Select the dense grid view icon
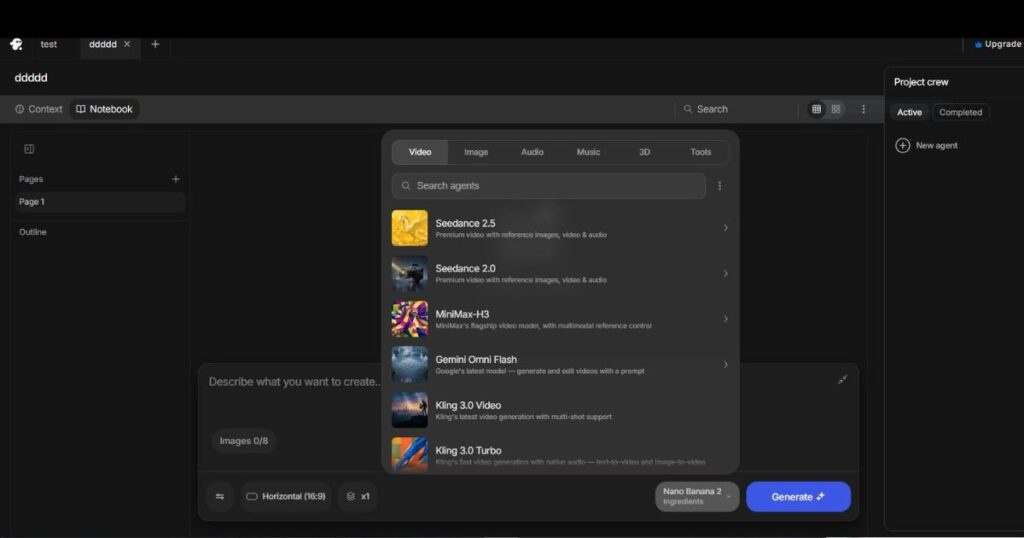The width and height of the screenshot is (1024, 538). [x=816, y=109]
